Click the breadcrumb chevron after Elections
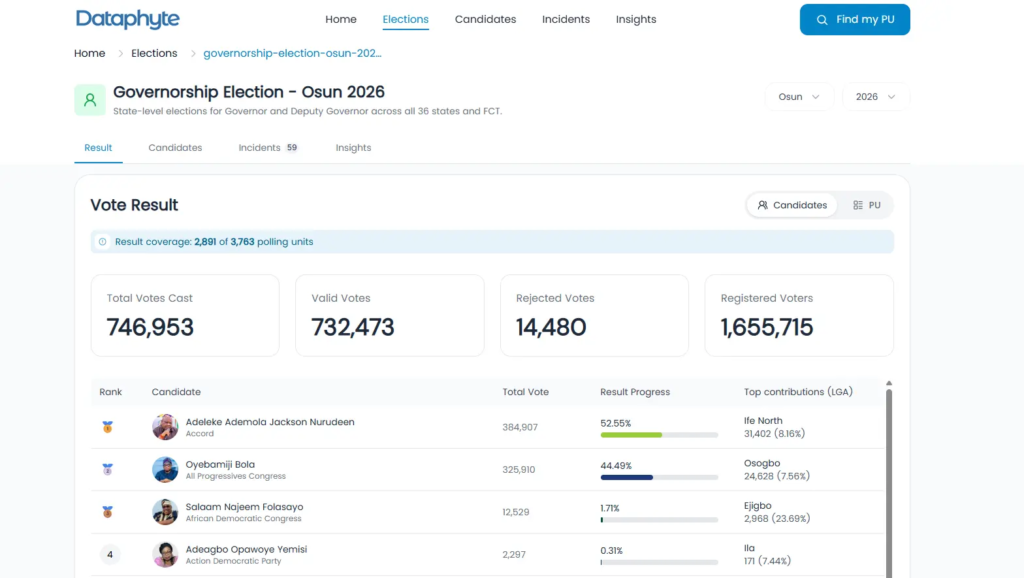 [193, 54]
